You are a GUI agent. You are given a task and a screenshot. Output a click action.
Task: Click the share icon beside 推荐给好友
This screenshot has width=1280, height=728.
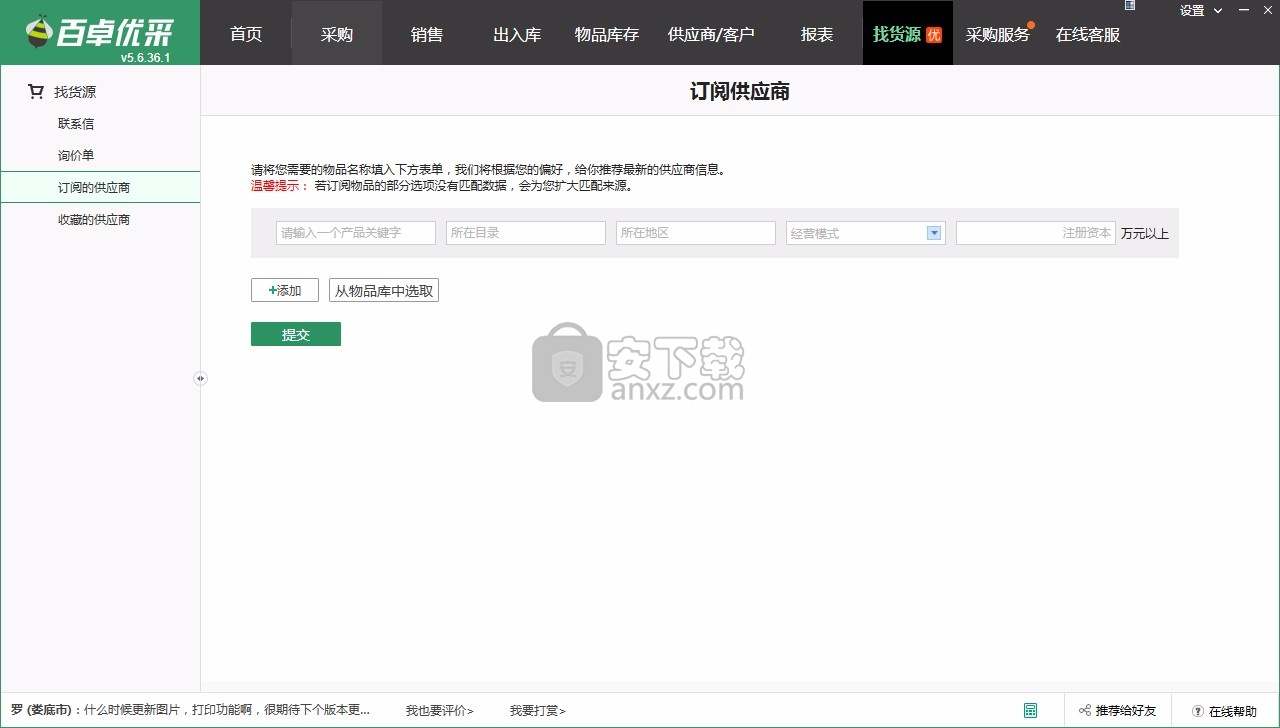click(x=1085, y=711)
